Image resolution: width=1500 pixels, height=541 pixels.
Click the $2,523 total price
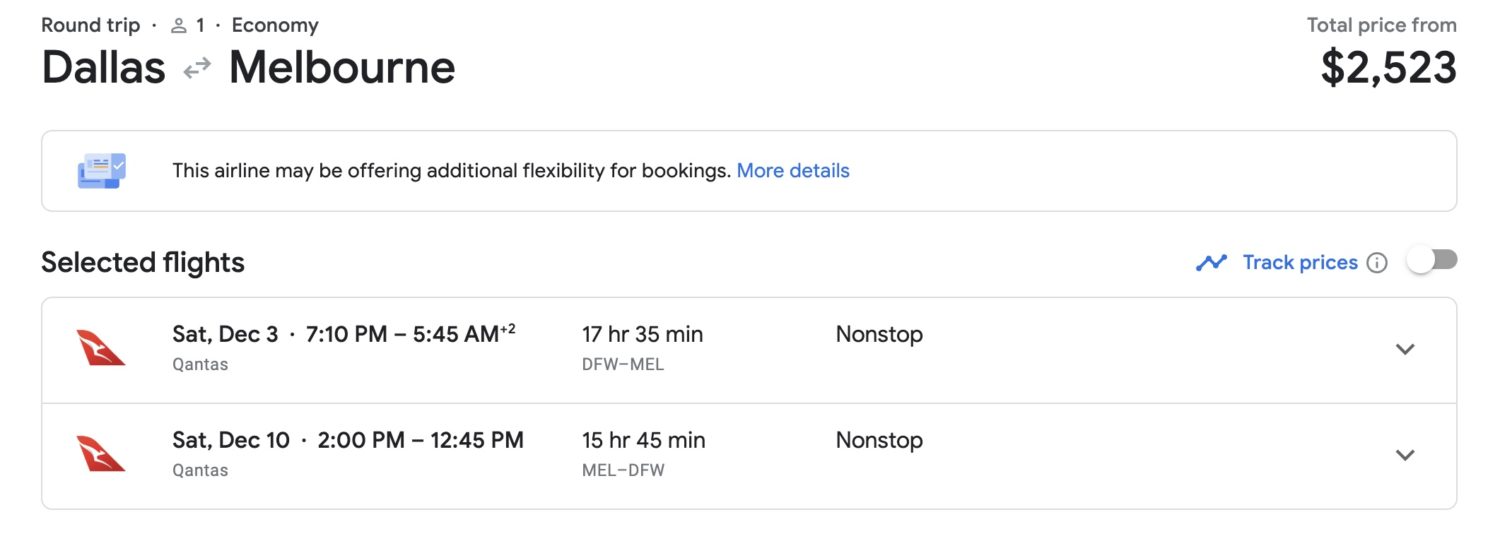coord(1388,68)
